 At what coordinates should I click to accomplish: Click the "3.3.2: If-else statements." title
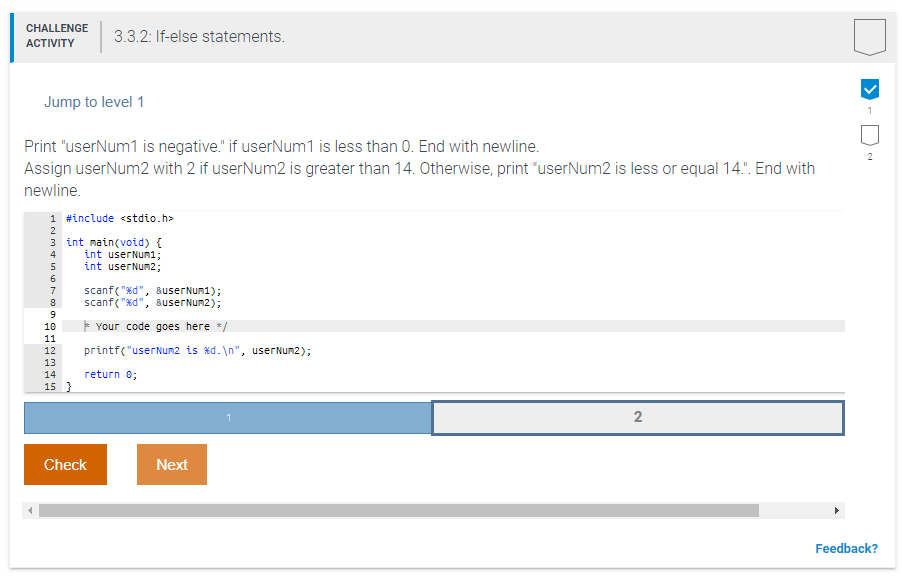coord(195,36)
